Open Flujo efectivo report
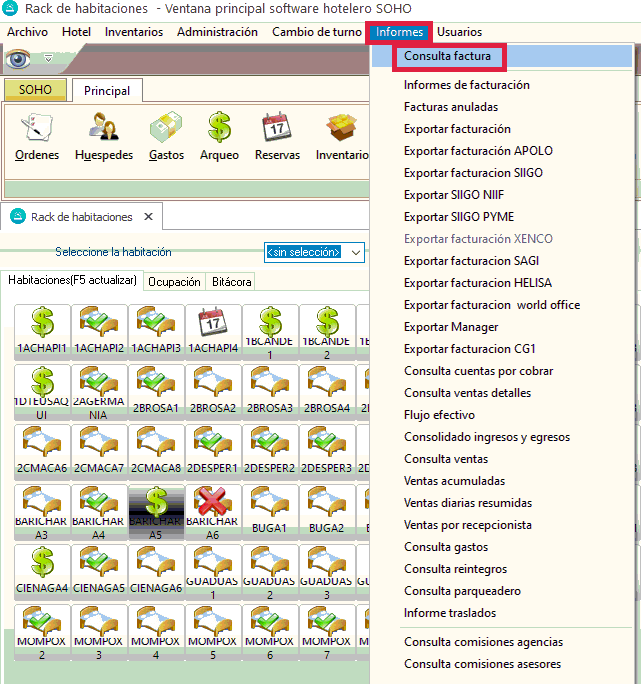The width and height of the screenshot is (641, 684). point(439,415)
